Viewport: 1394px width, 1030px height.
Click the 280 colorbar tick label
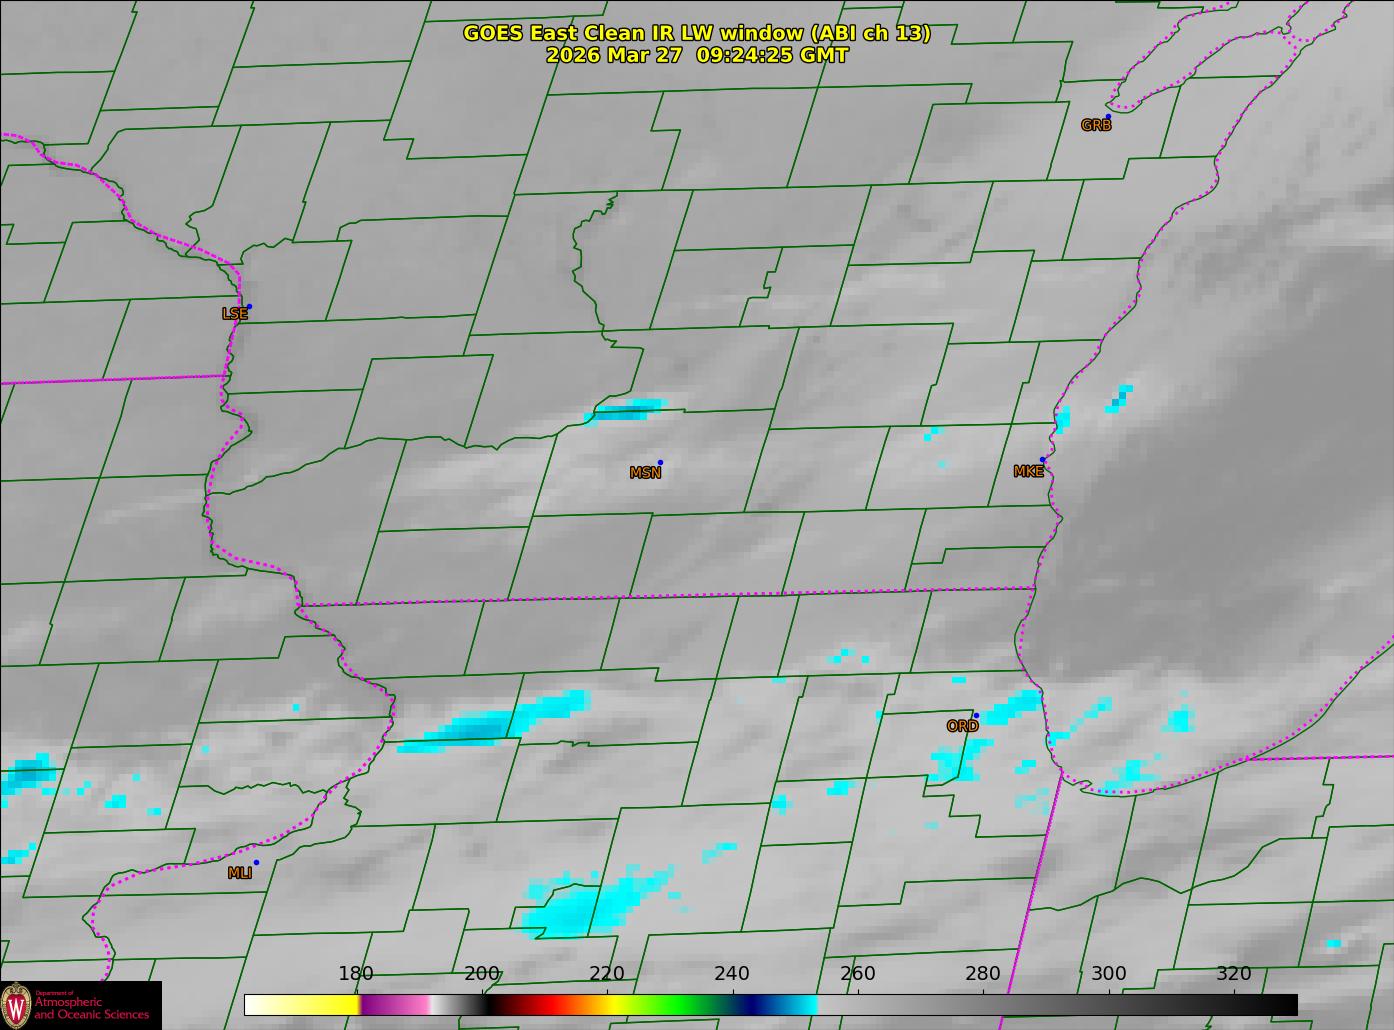(x=983, y=974)
